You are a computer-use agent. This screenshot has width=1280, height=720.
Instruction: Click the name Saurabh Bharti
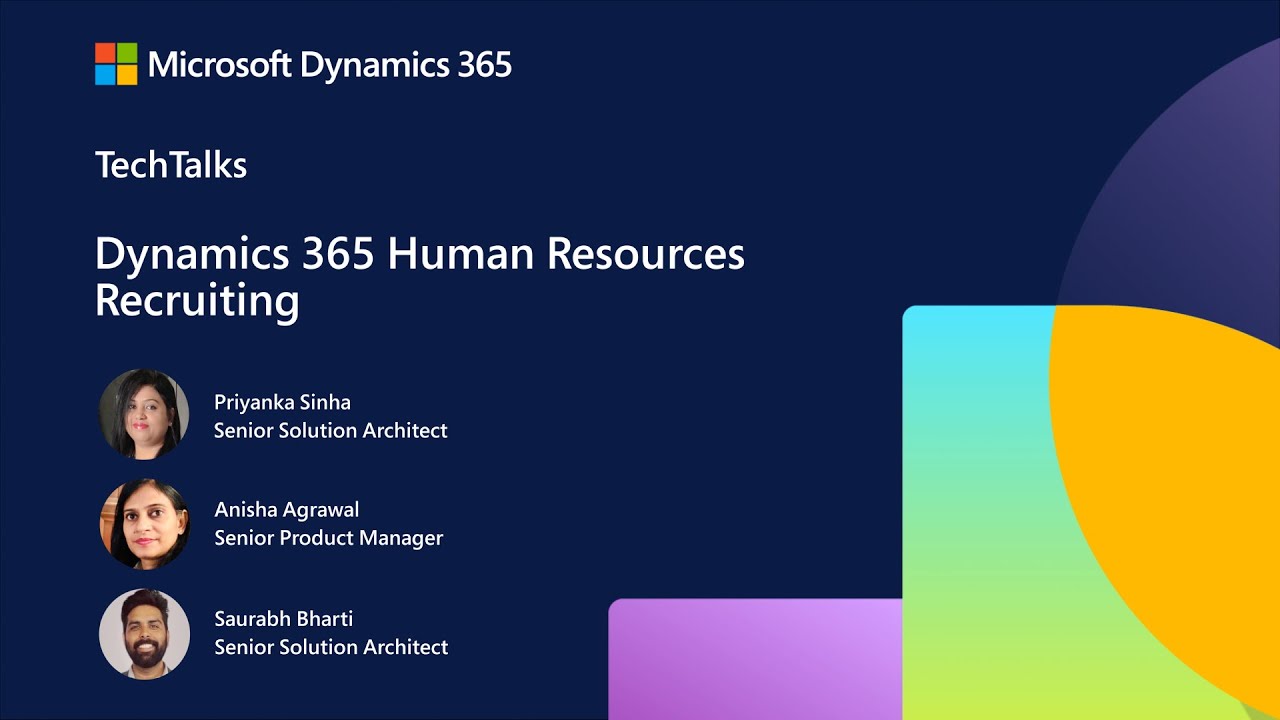click(283, 619)
